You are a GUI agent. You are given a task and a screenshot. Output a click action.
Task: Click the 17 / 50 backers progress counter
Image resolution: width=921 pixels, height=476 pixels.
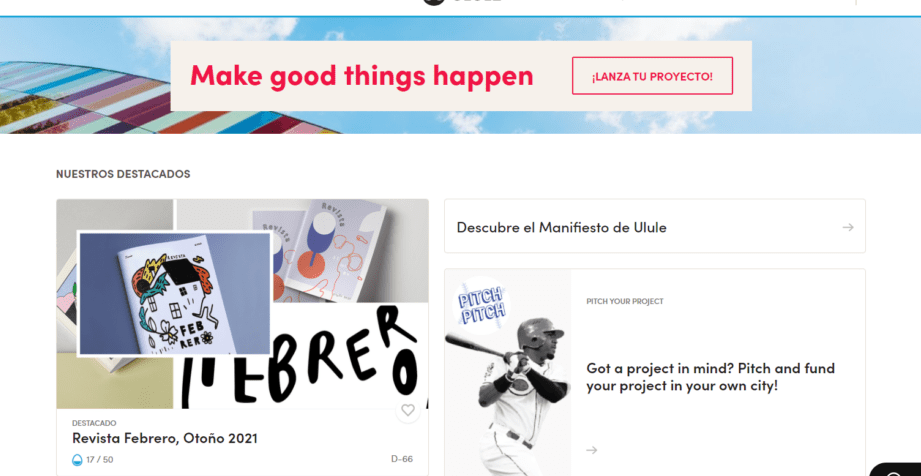click(x=99, y=460)
